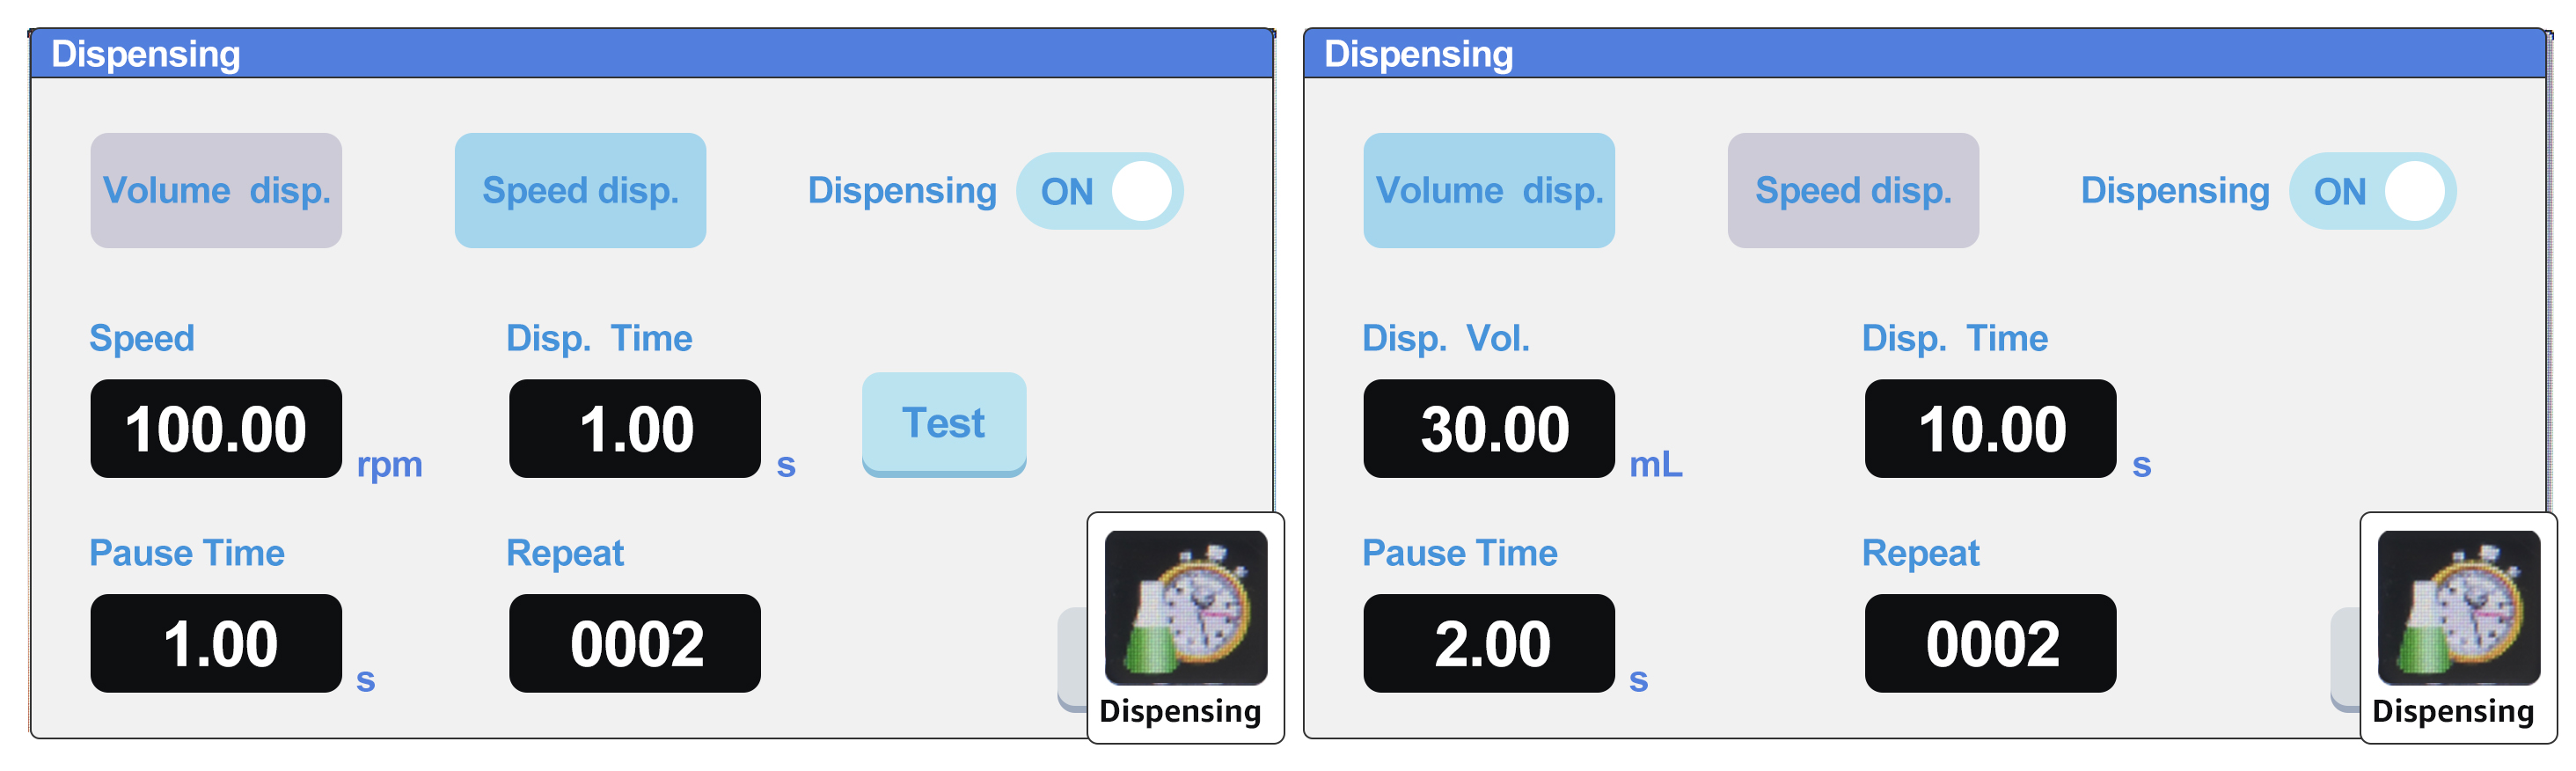Select Speed disp. mode in right panel

pos(1852,191)
